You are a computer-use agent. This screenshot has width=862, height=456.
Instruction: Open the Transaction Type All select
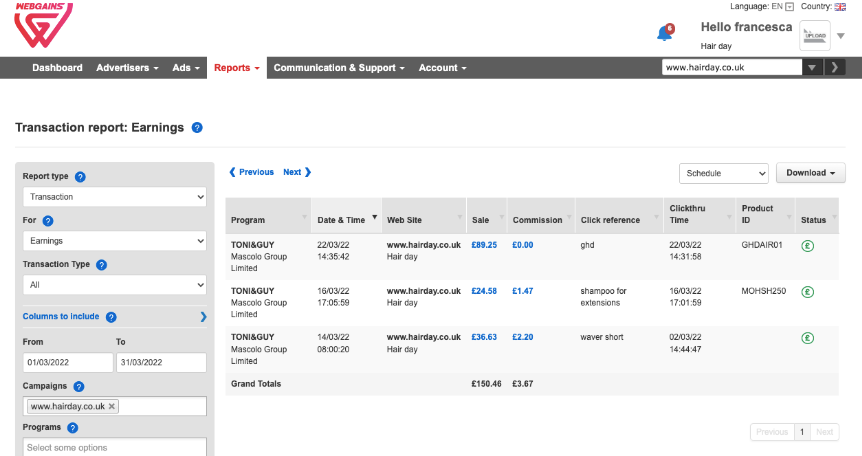[114, 285]
